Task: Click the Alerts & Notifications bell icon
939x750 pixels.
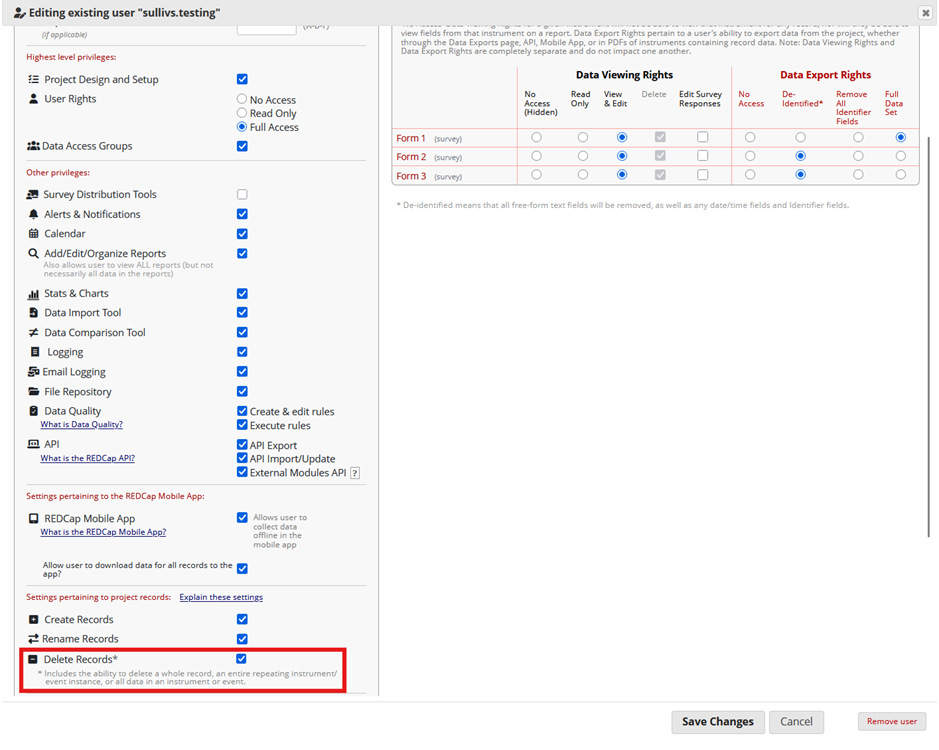Action: (x=34, y=215)
